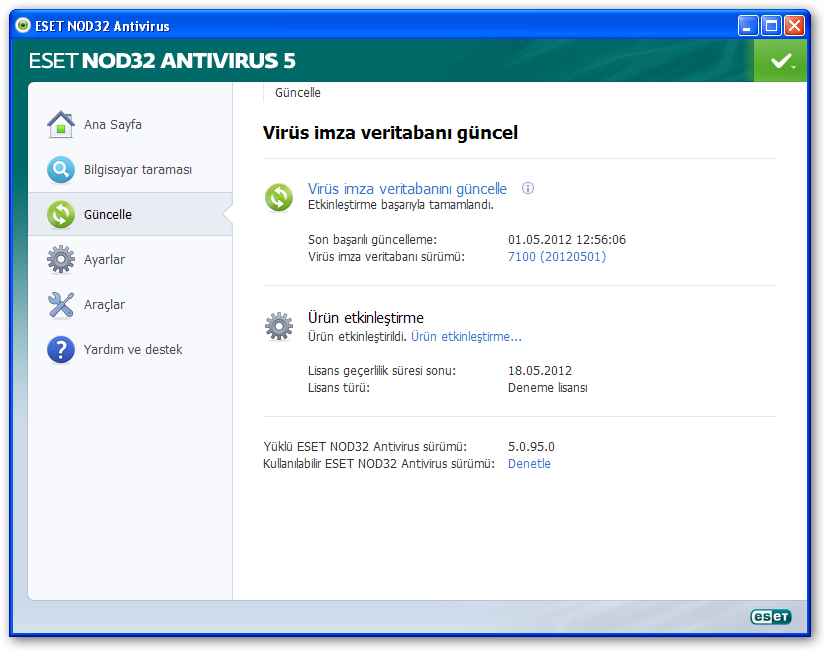
Task: Click the Ayarlar gear icon in the sidebar
Action: point(61,259)
